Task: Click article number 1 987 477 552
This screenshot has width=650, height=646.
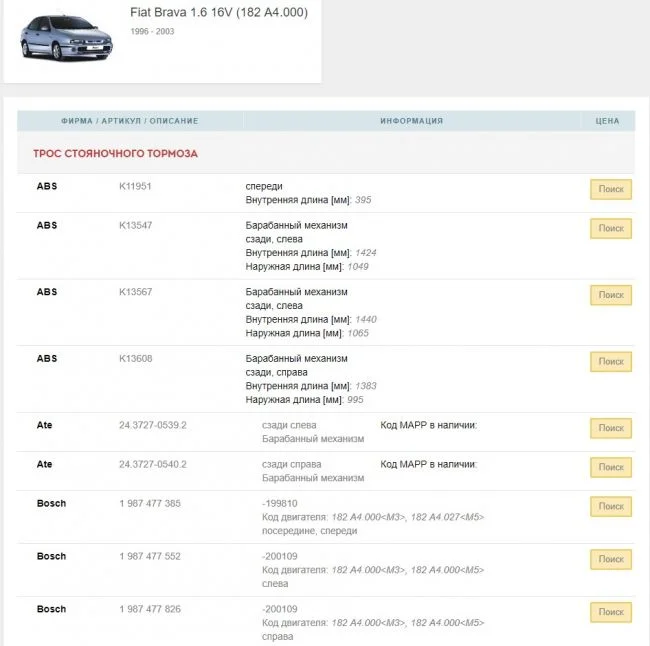Action: (150, 557)
